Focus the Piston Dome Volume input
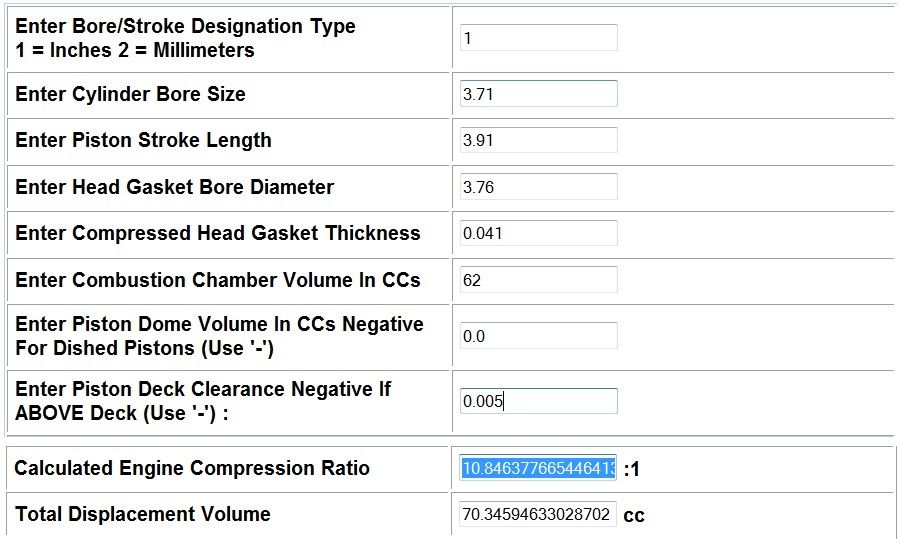The image size is (900, 544). (x=538, y=336)
